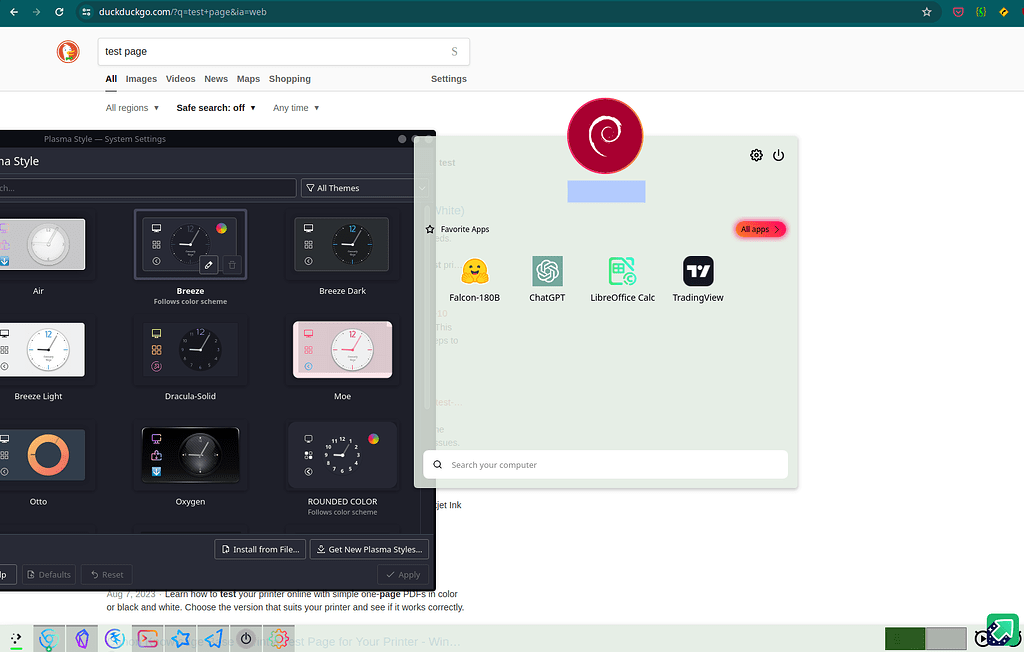Edit the Breeze theme via its pencil icon

coord(208,264)
